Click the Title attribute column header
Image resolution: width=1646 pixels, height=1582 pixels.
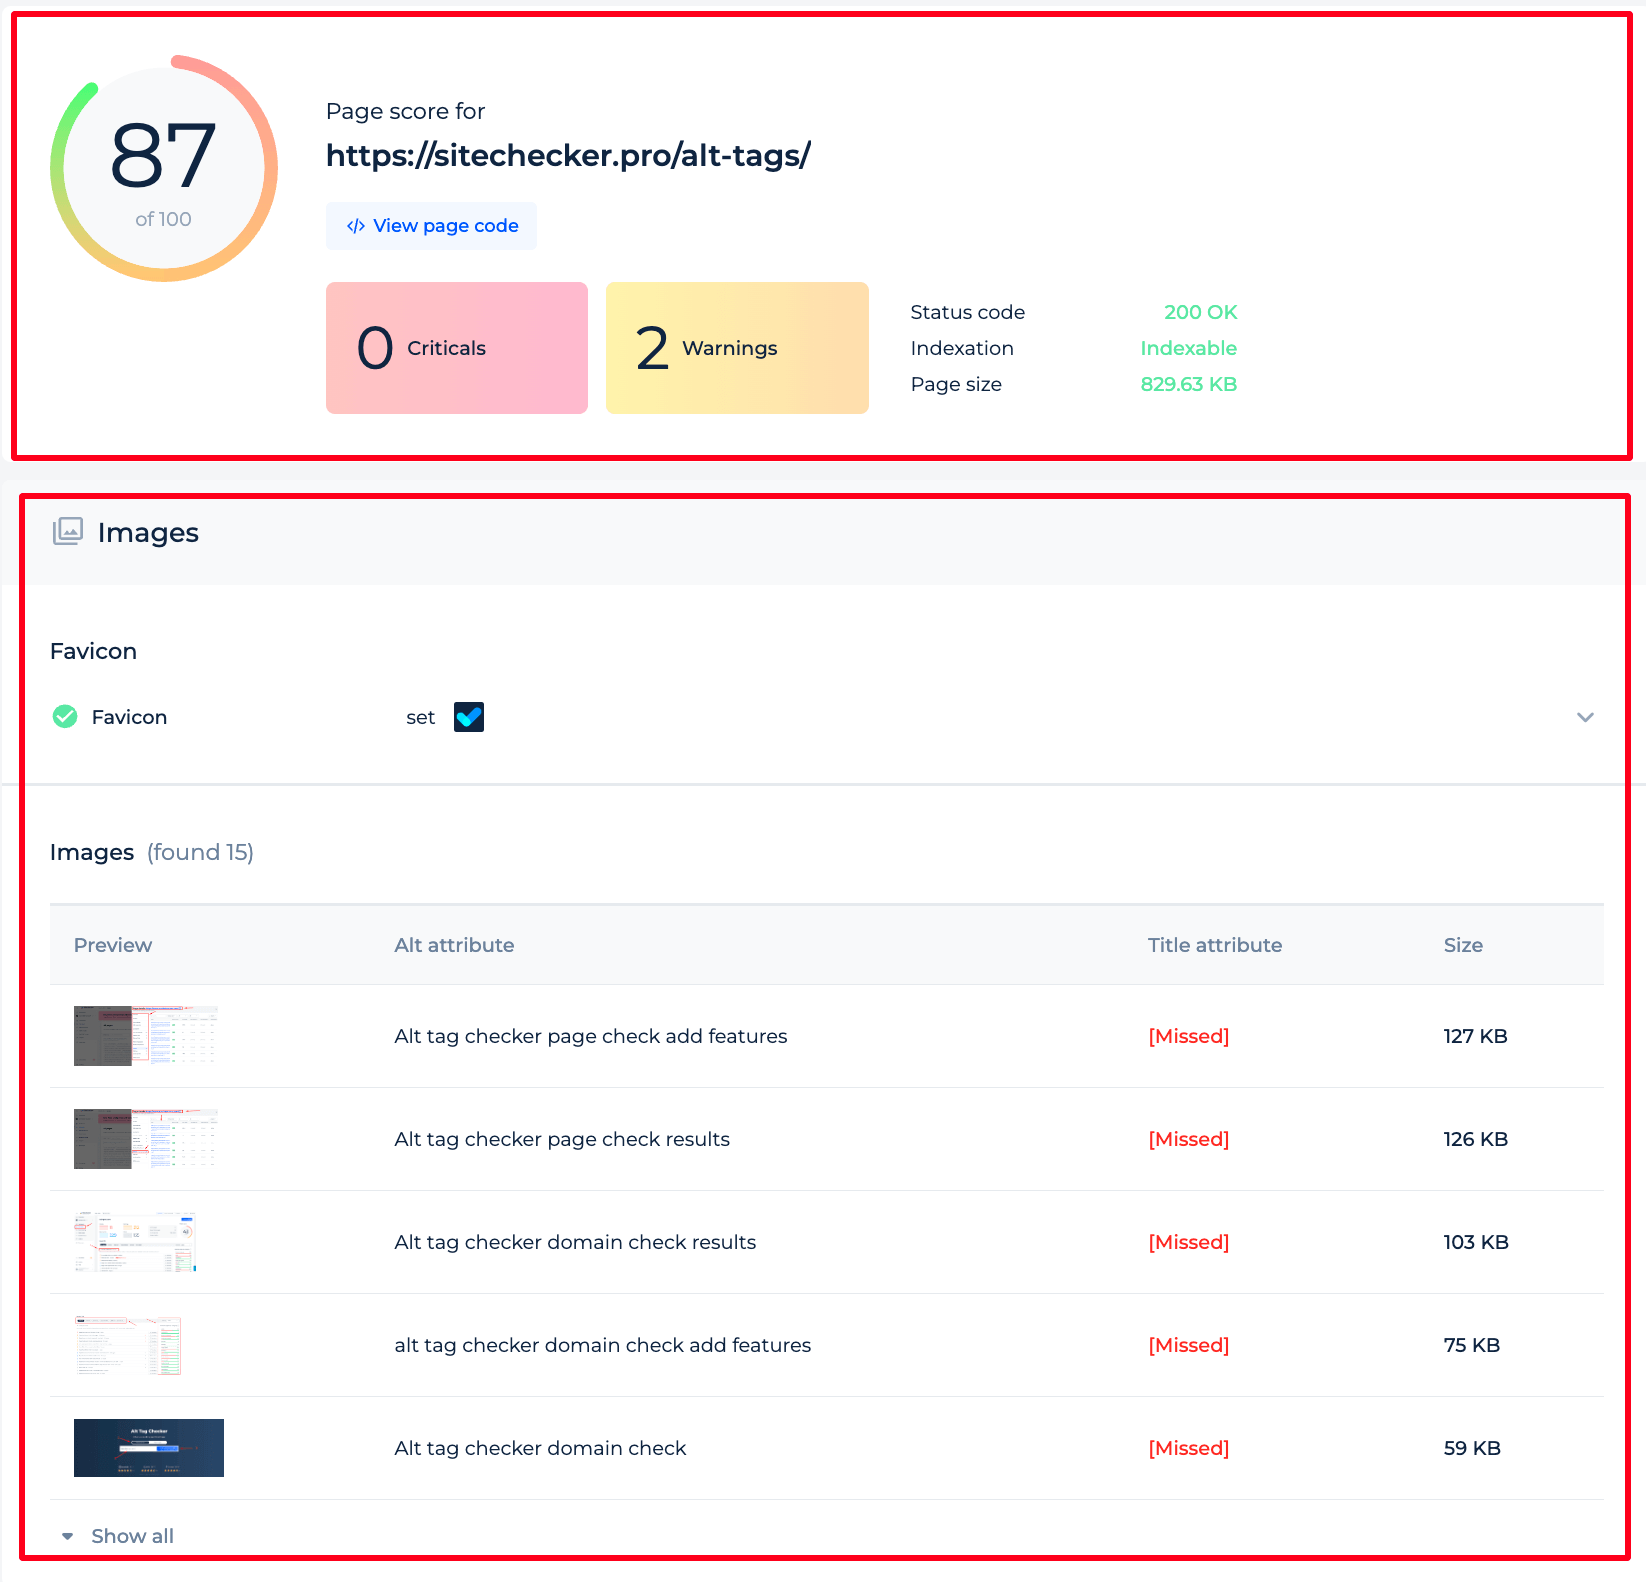coord(1215,945)
